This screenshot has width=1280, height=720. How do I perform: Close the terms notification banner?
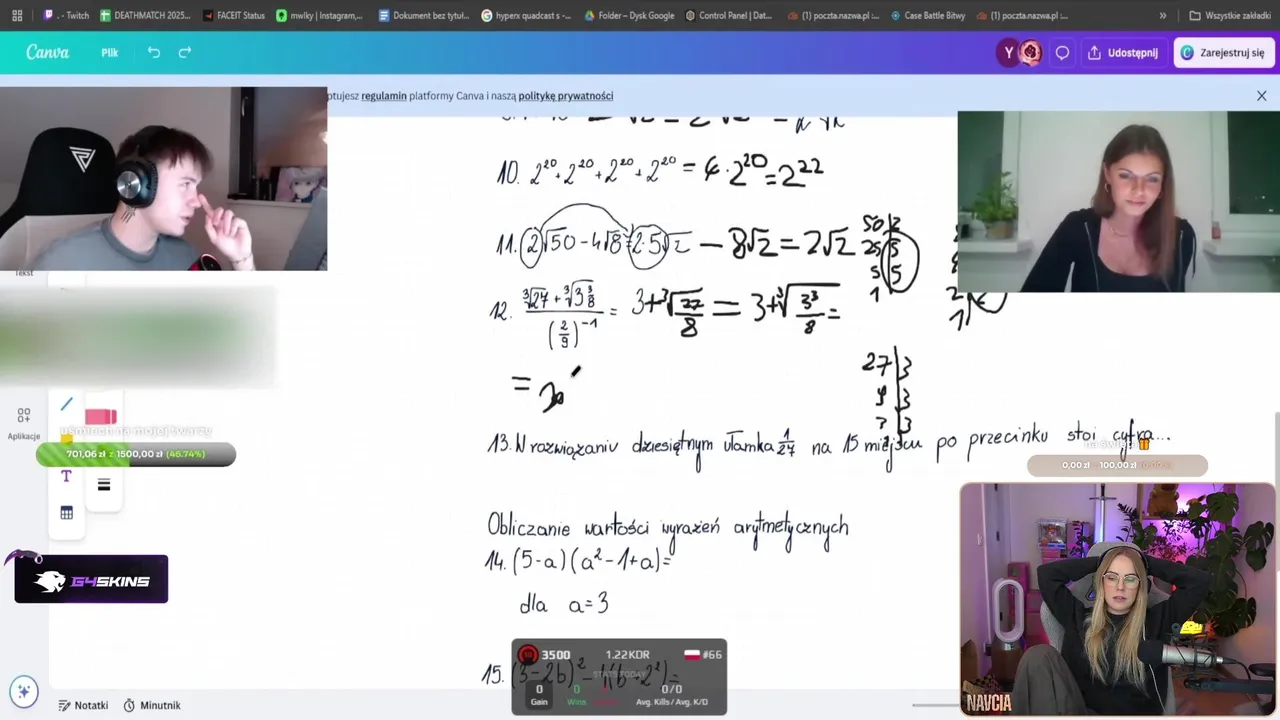tap(1261, 96)
